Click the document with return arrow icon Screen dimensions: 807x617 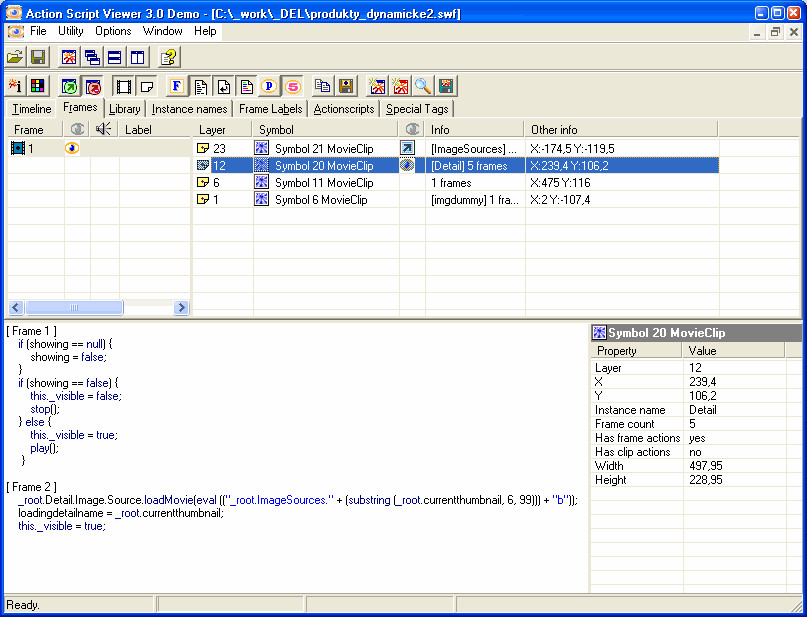tap(223, 86)
